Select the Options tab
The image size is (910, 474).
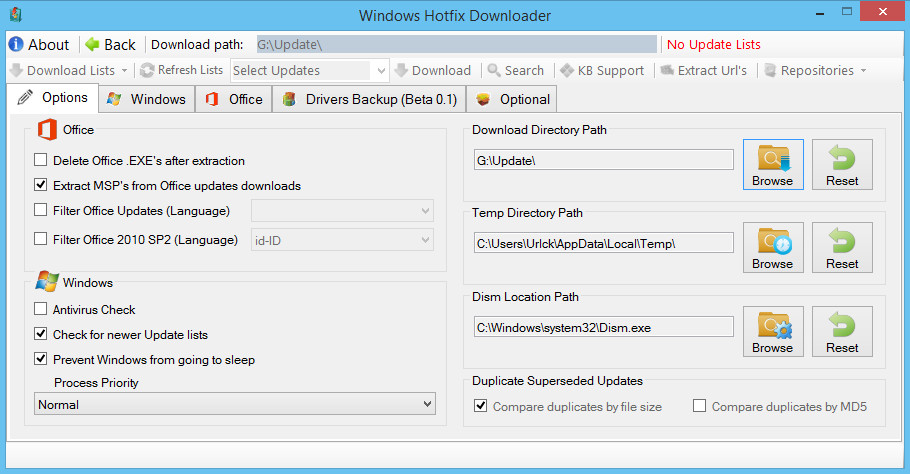[52, 97]
